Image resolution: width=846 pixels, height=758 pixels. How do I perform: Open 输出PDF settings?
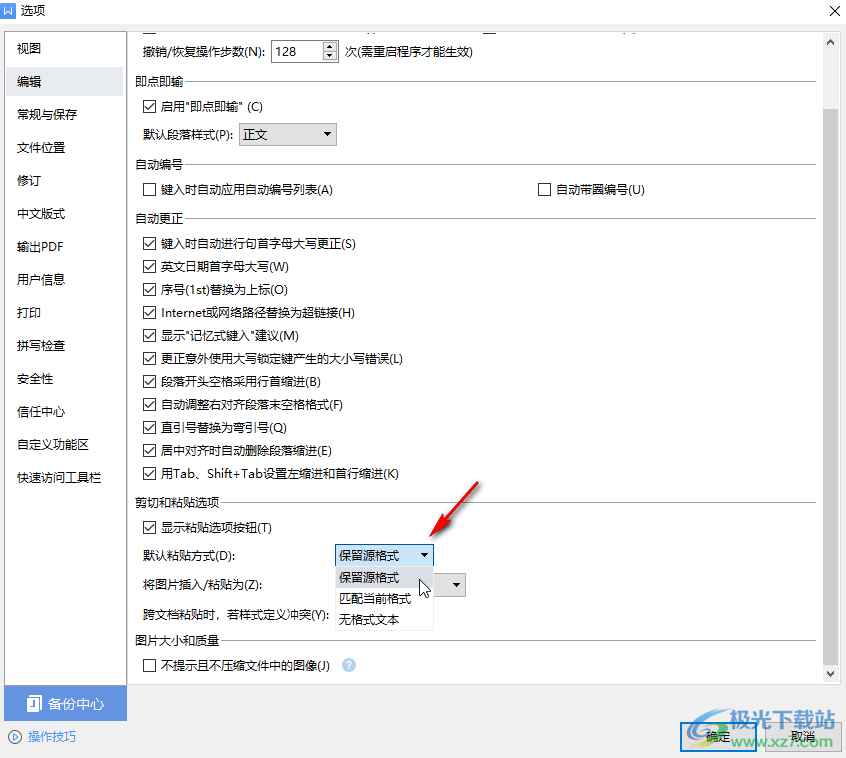point(65,247)
